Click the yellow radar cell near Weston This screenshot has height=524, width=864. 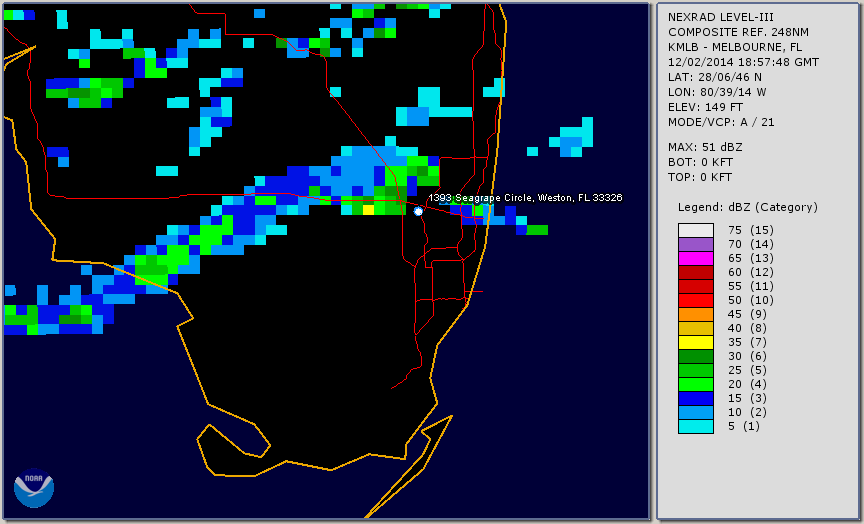pyautogui.click(x=369, y=209)
